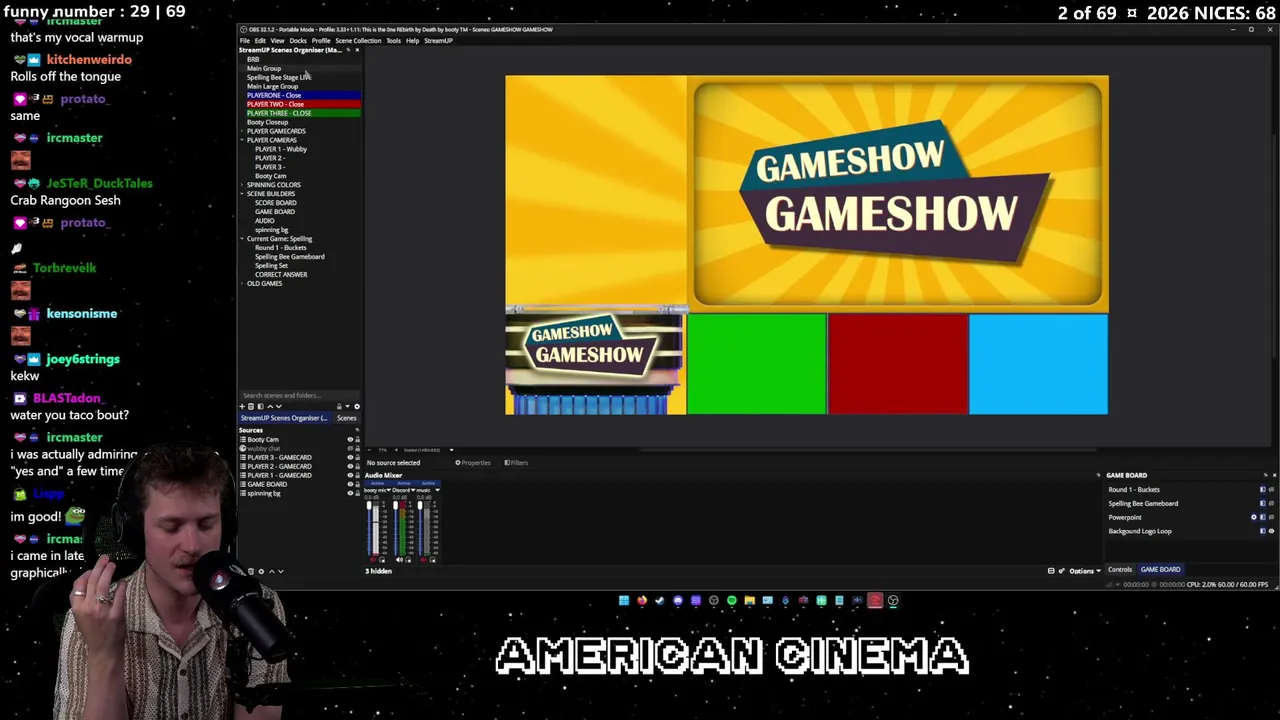This screenshot has height=720, width=1280.
Task: Unmute the music audio channel
Action: pos(424,560)
